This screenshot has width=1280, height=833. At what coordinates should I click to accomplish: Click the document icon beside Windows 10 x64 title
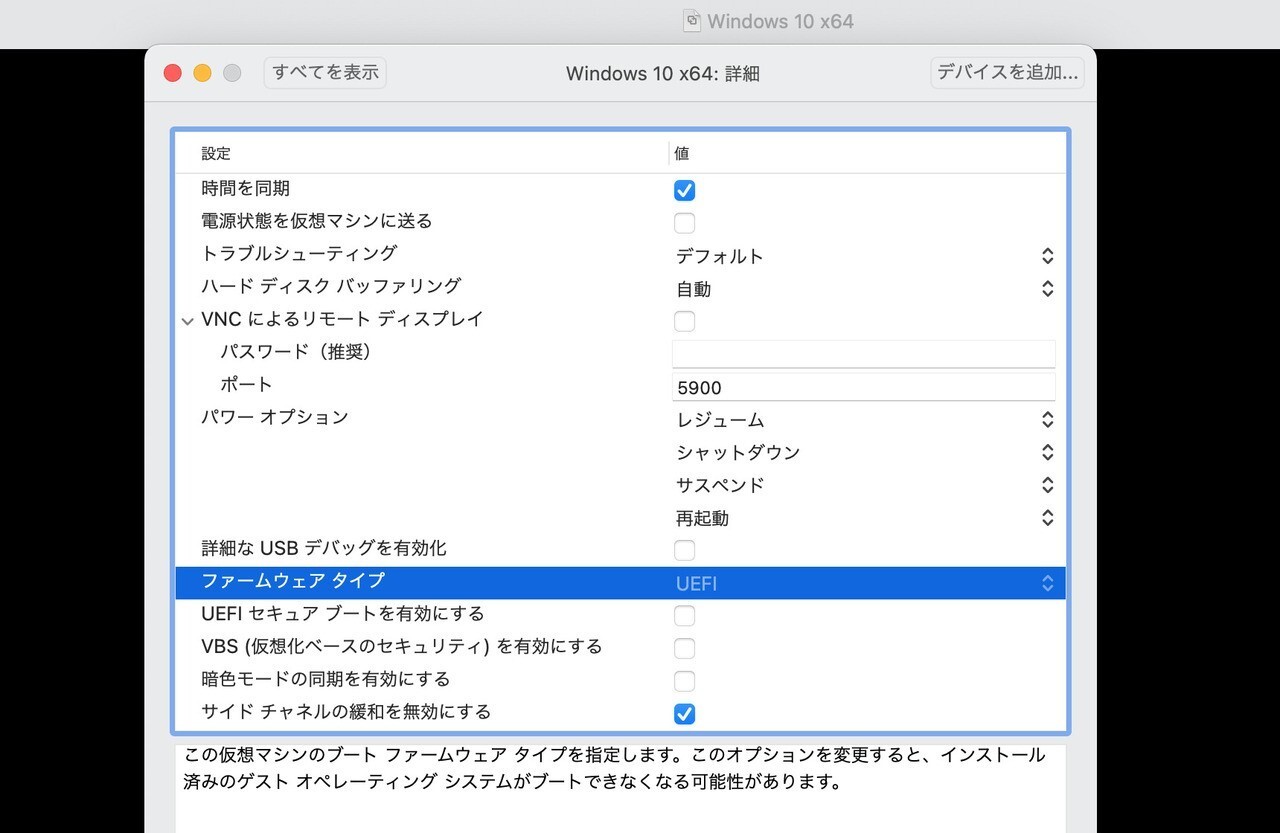click(692, 21)
